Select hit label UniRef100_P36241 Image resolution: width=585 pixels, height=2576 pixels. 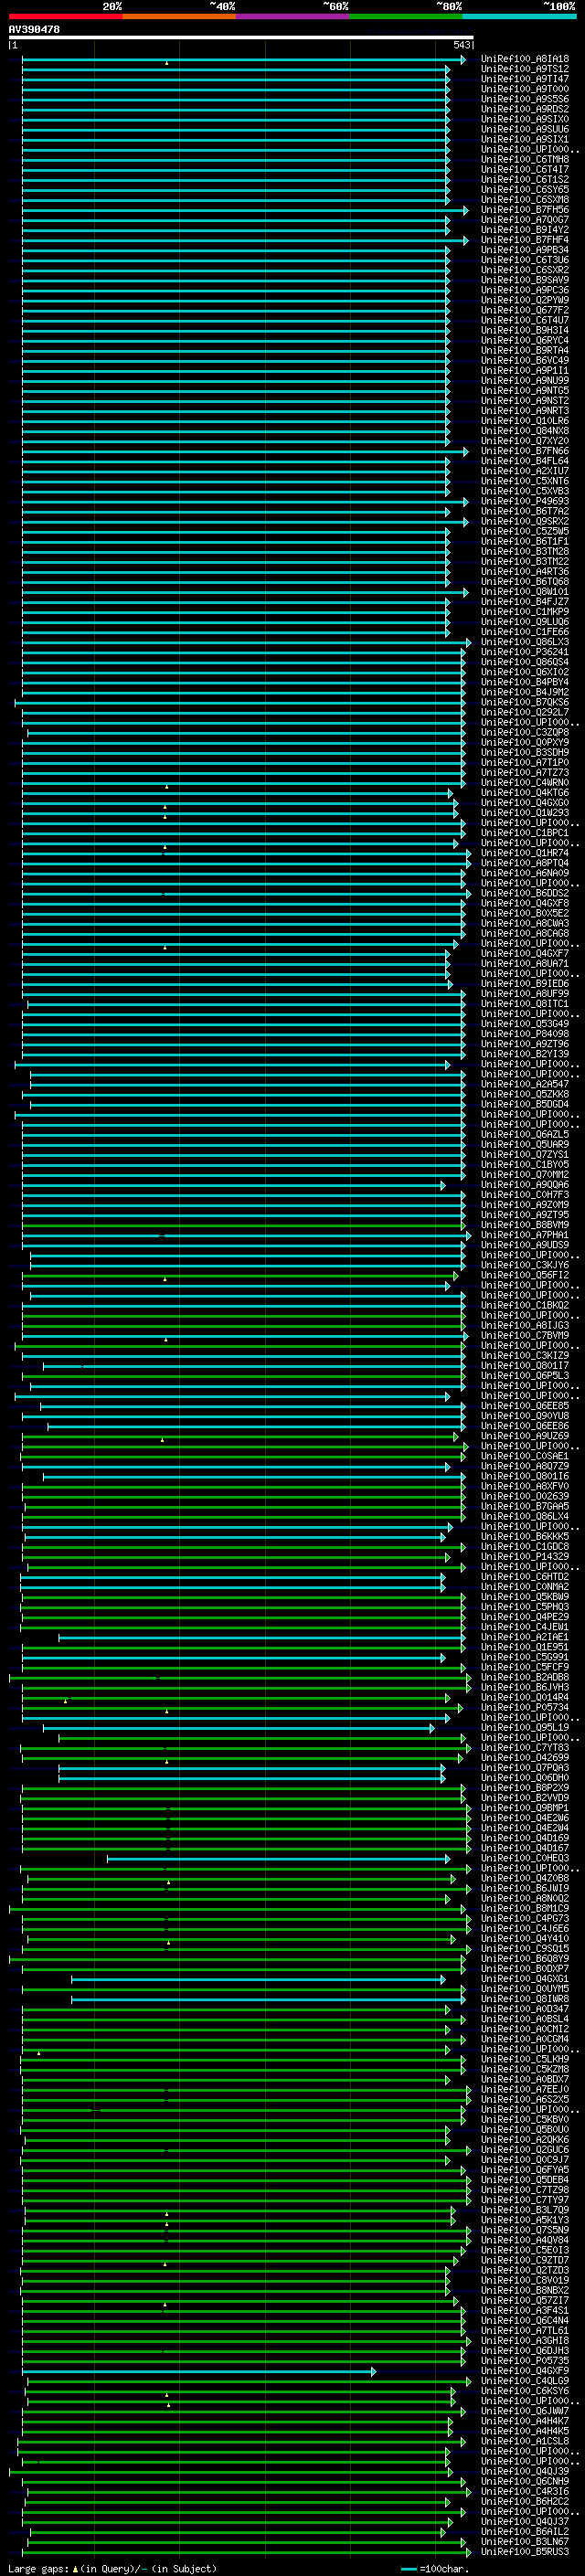(x=524, y=652)
